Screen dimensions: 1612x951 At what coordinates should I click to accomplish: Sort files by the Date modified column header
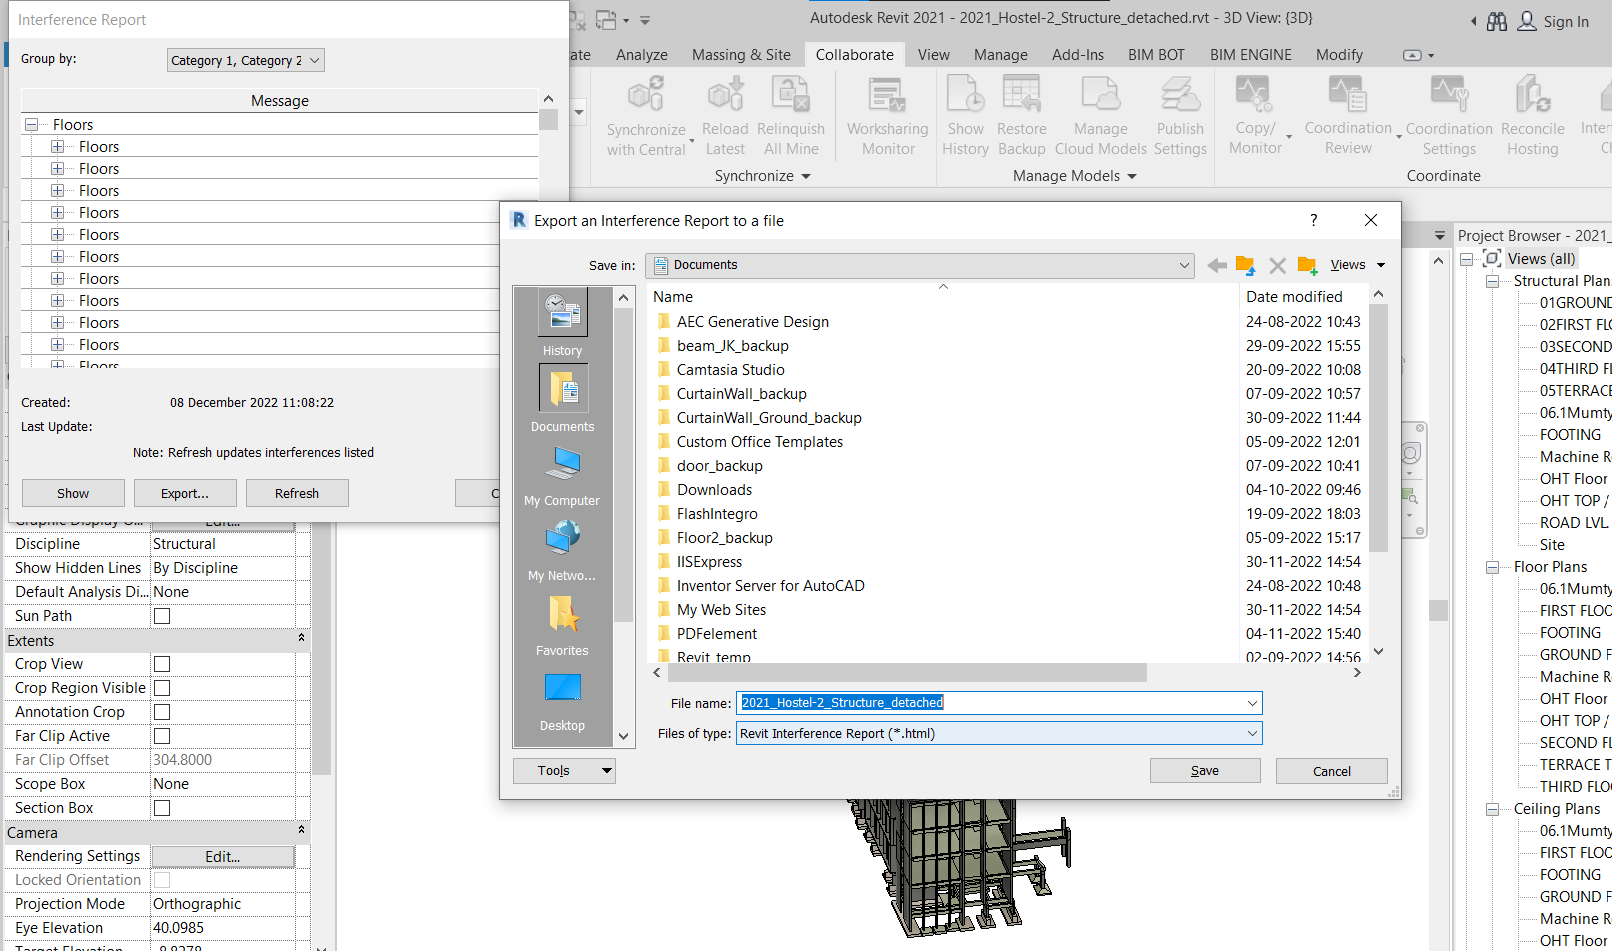[x=1294, y=297]
